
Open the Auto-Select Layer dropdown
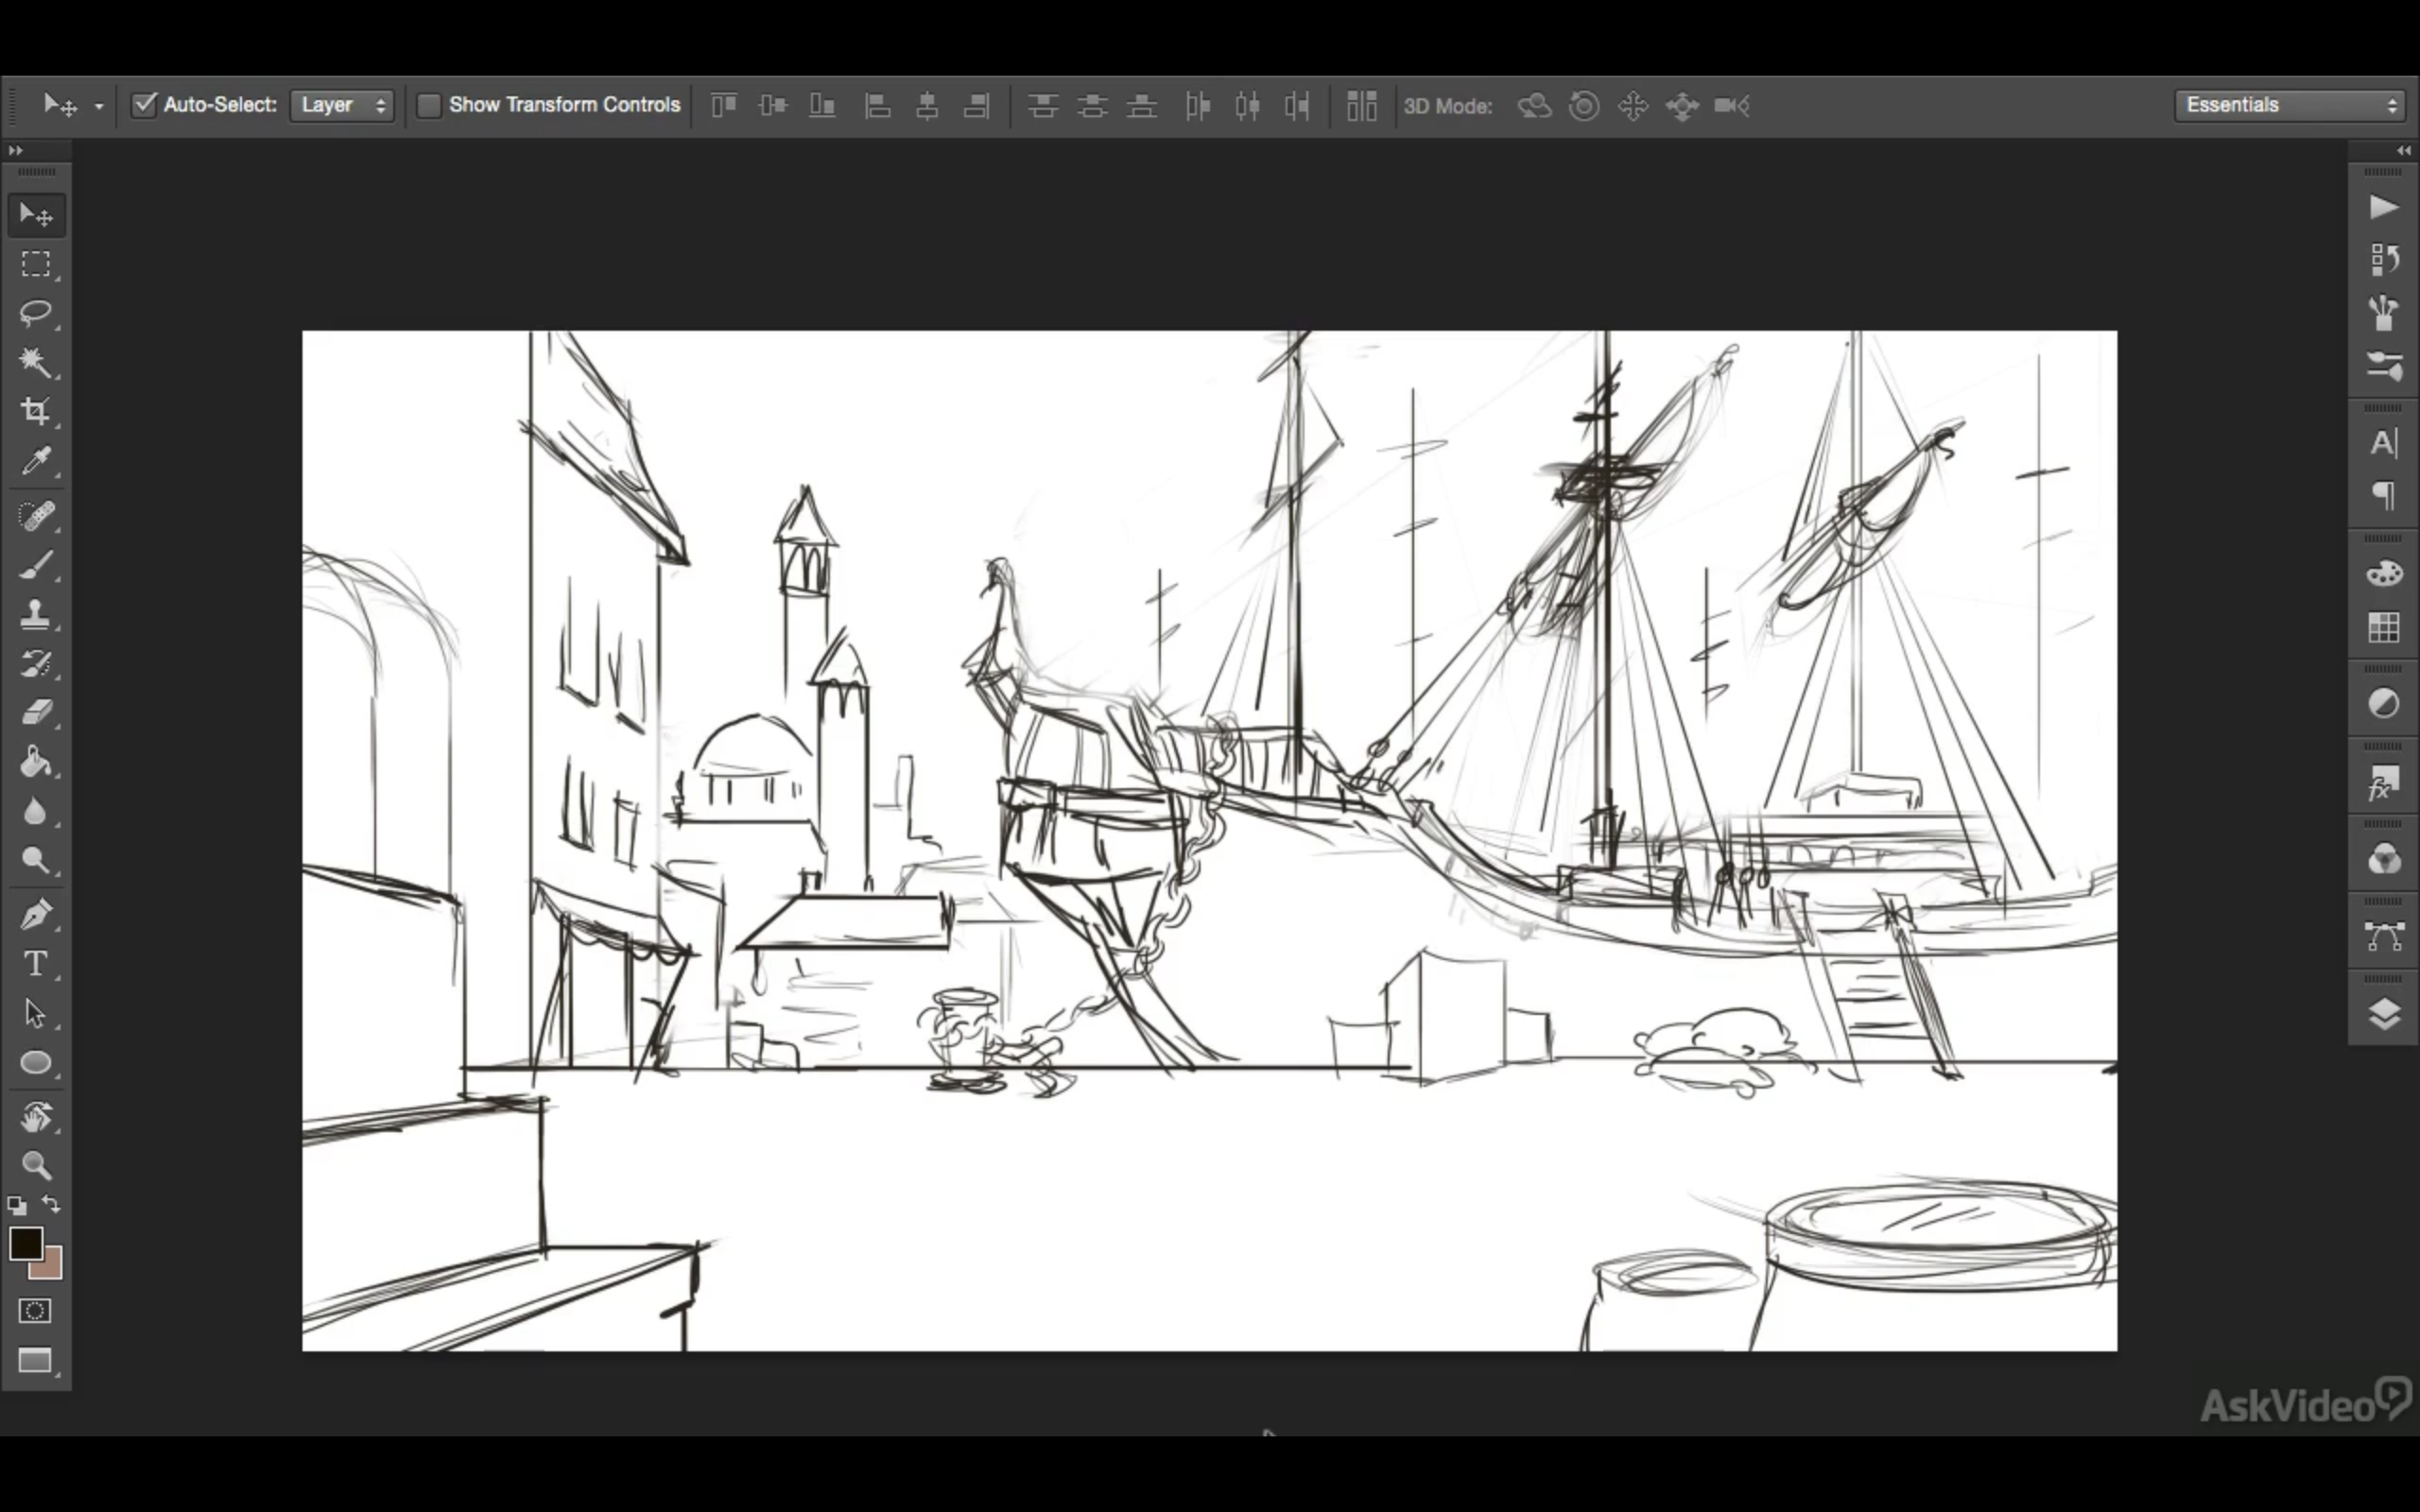point(342,105)
